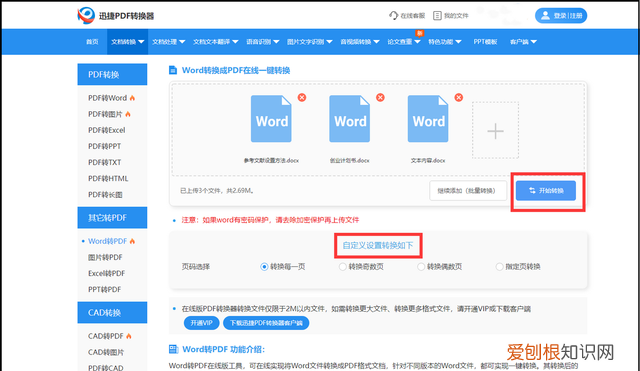Image resolution: width=640 pixels, height=371 pixels.
Task: Remove the 文本内容.docx file
Action: point(458,97)
